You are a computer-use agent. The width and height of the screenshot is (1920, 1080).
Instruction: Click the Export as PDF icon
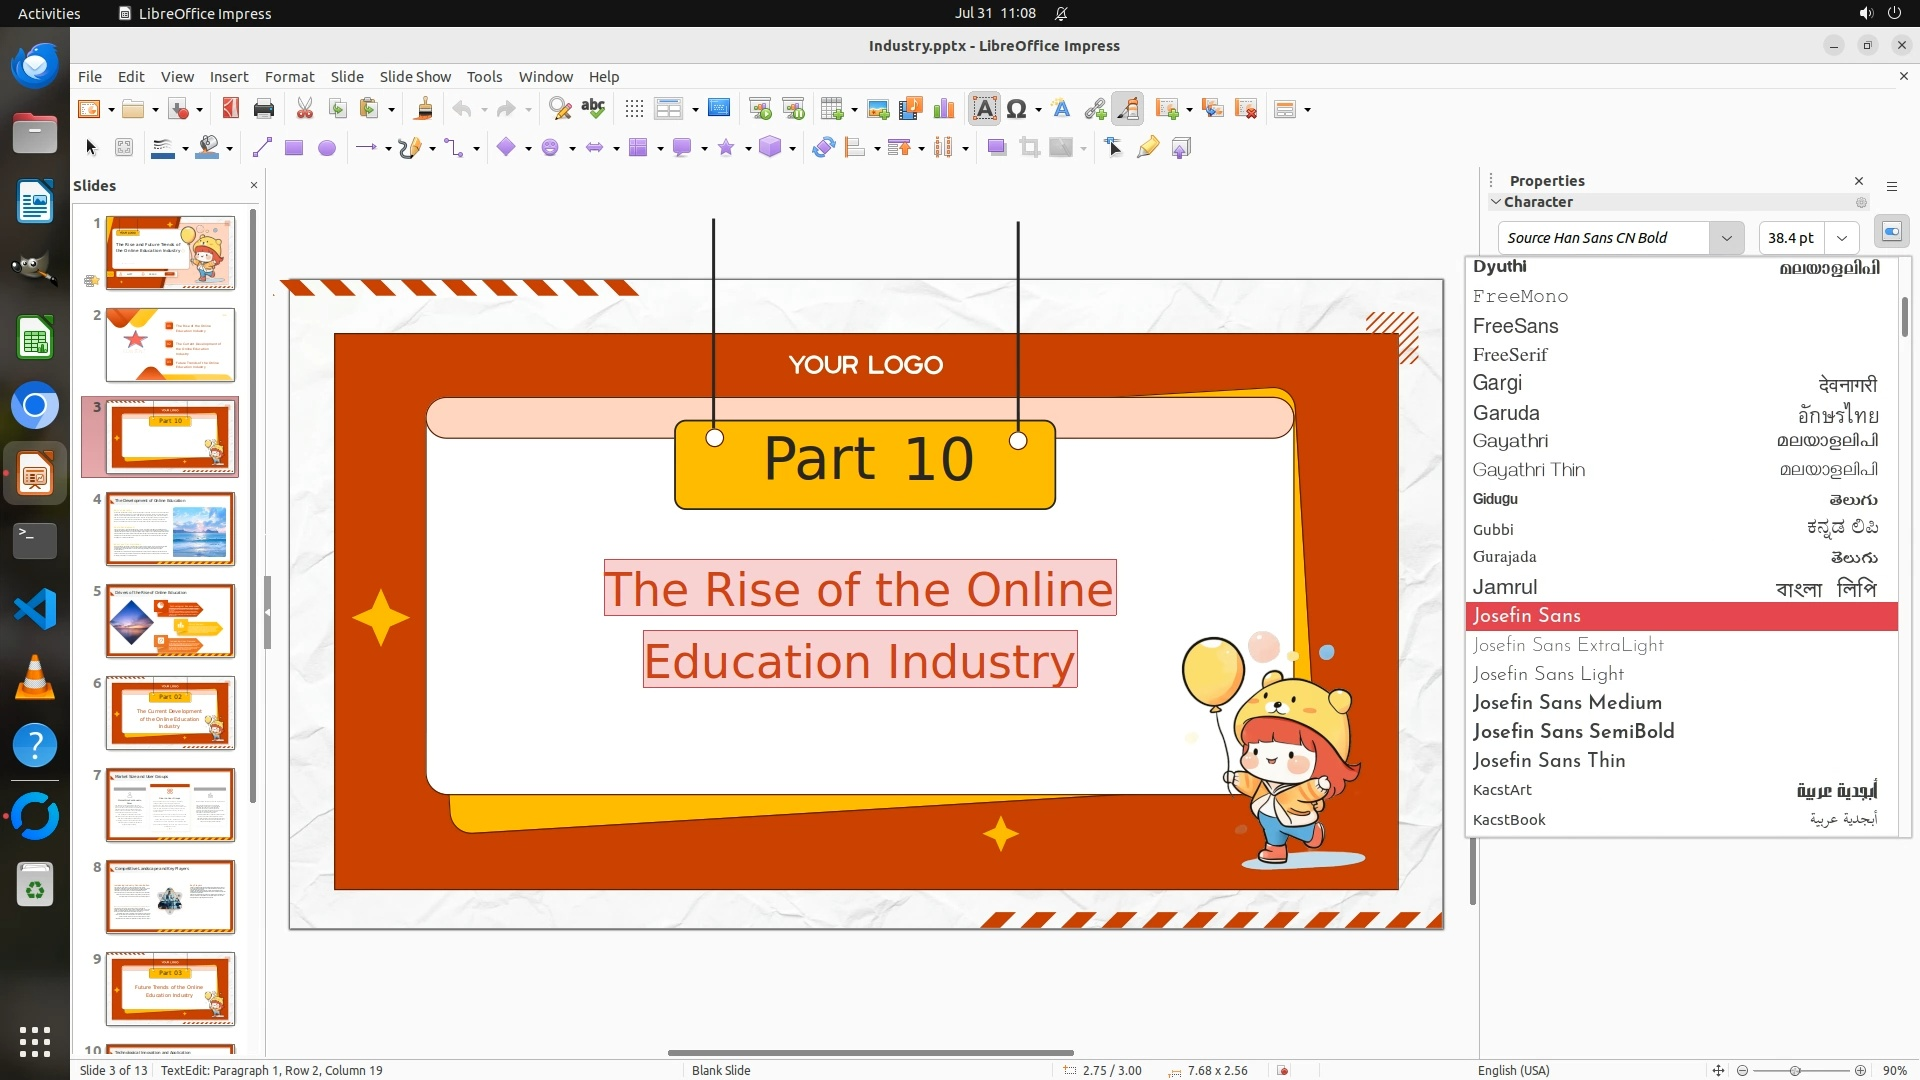tap(231, 109)
